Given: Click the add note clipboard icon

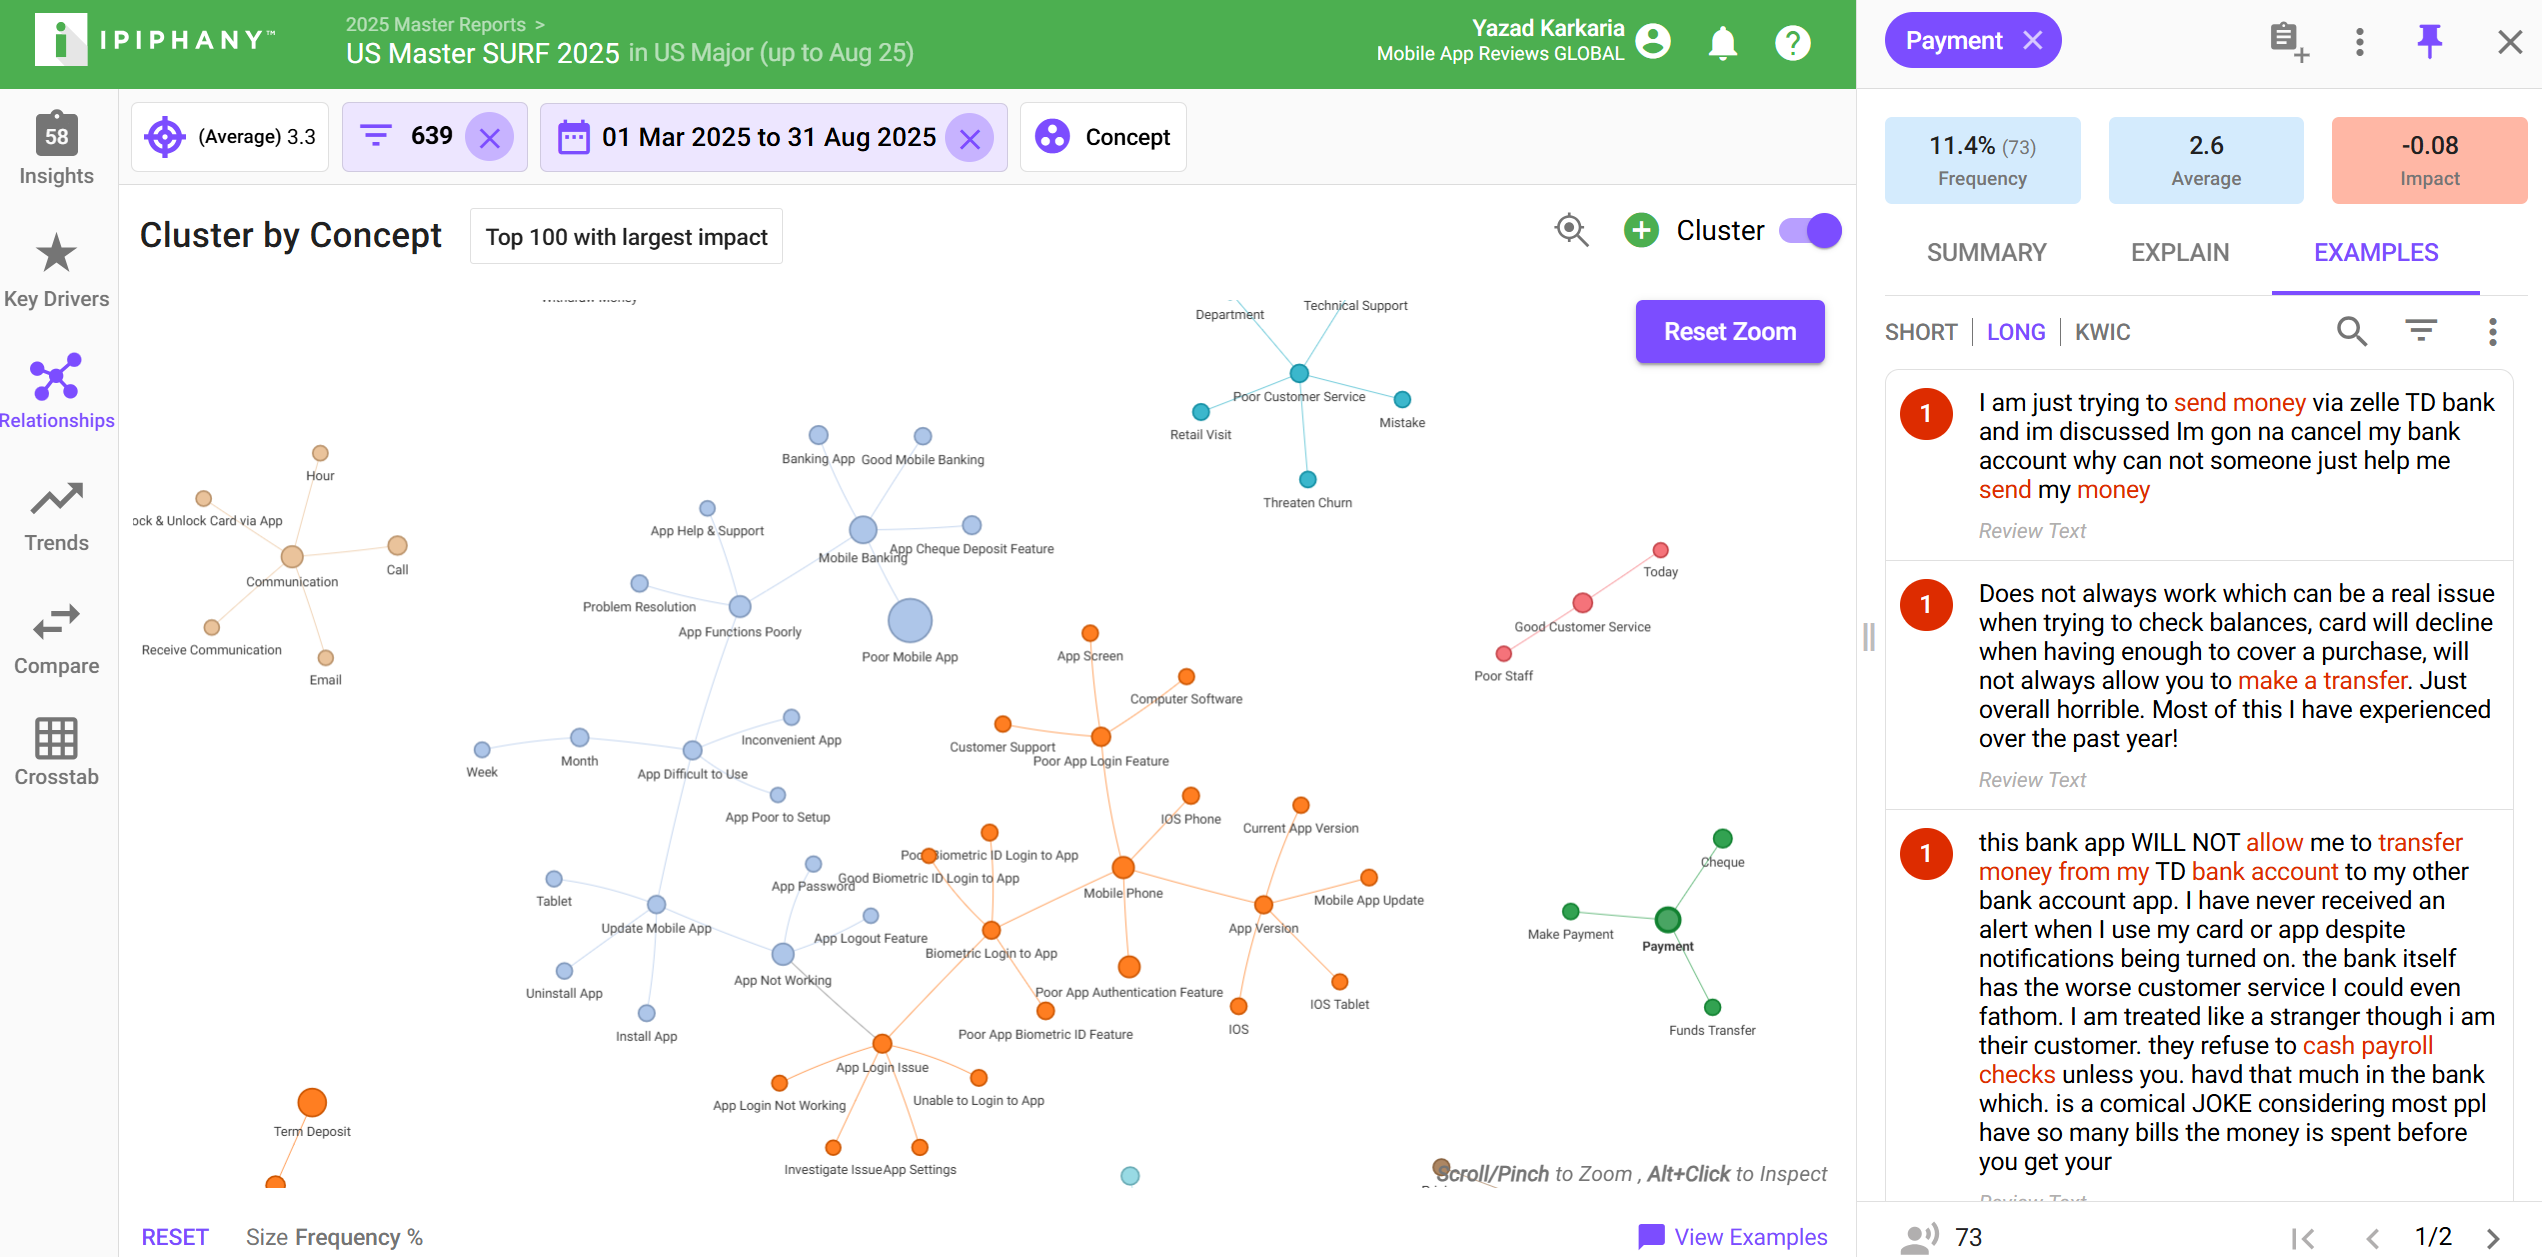Looking at the screenshot, I should pyautogui.click(x=2287, y=41).
